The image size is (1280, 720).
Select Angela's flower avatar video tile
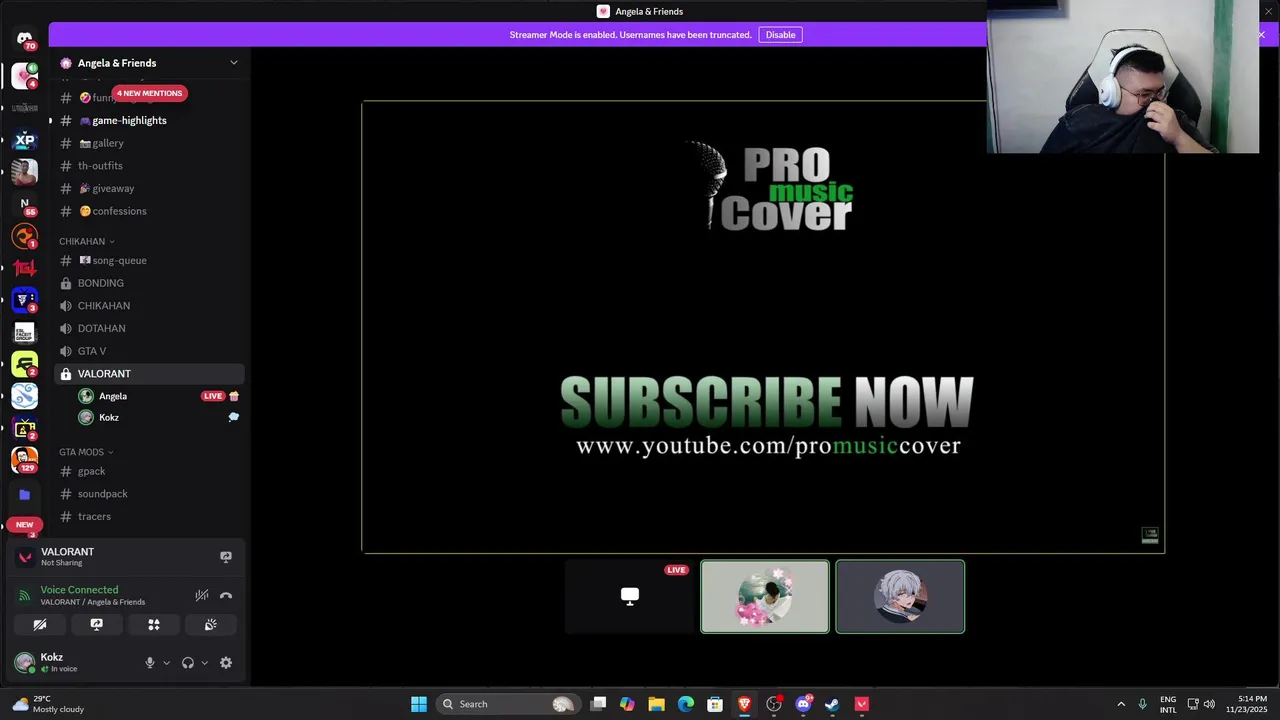[x=765, y=596]
